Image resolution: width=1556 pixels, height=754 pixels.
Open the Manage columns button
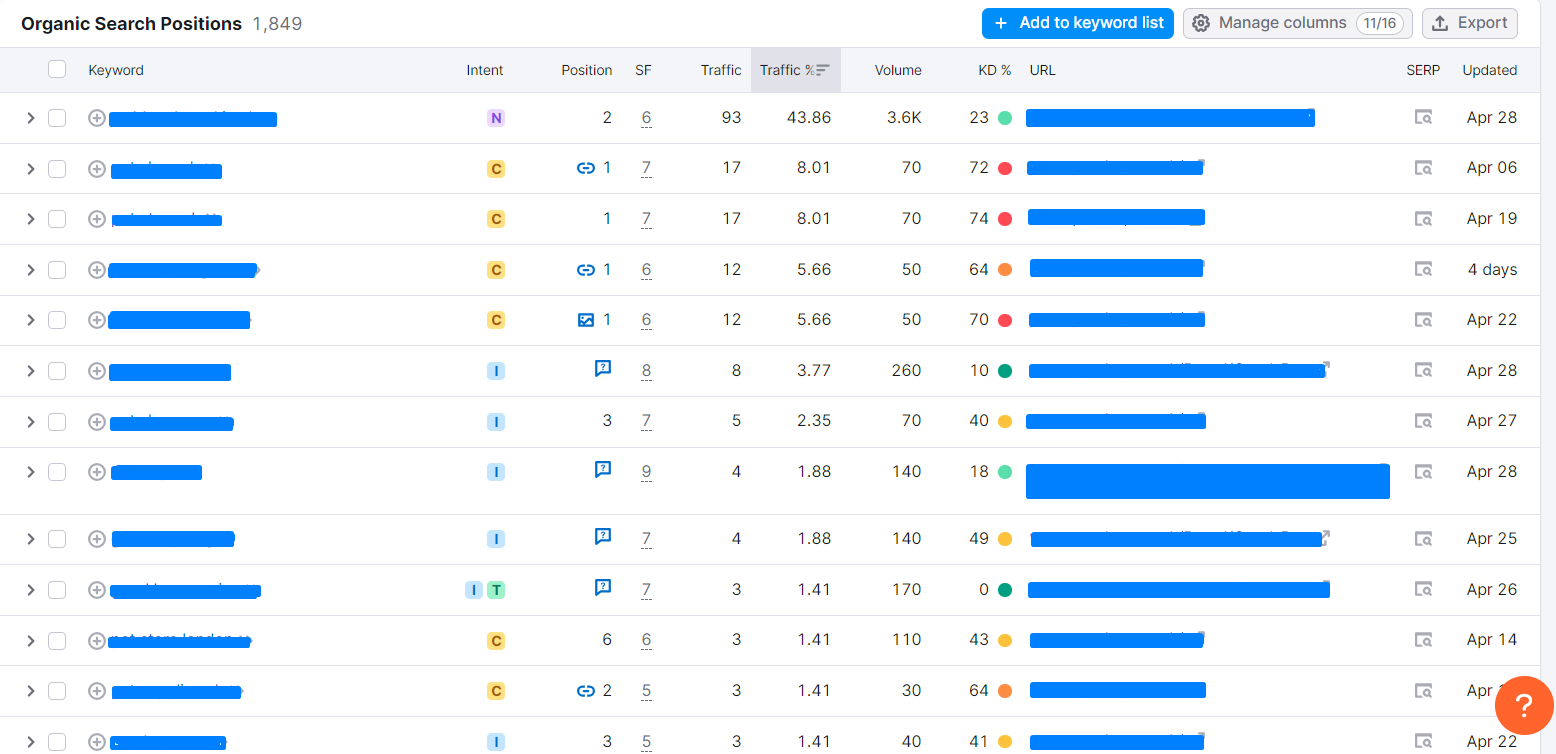click(1298, 23)
